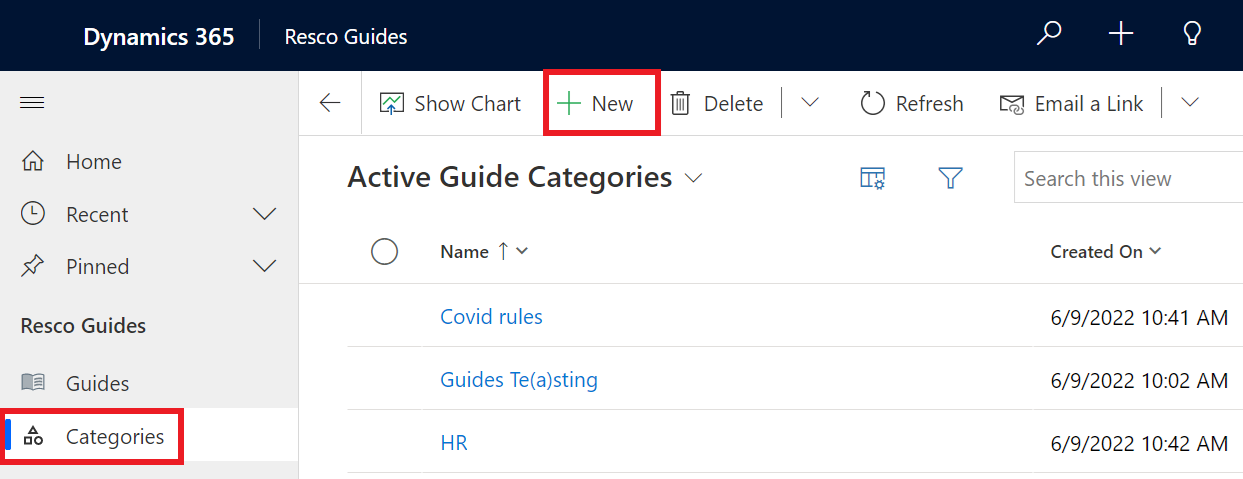Select Guides in the left navigation
Screen dimensions: 1243x479
97,383
